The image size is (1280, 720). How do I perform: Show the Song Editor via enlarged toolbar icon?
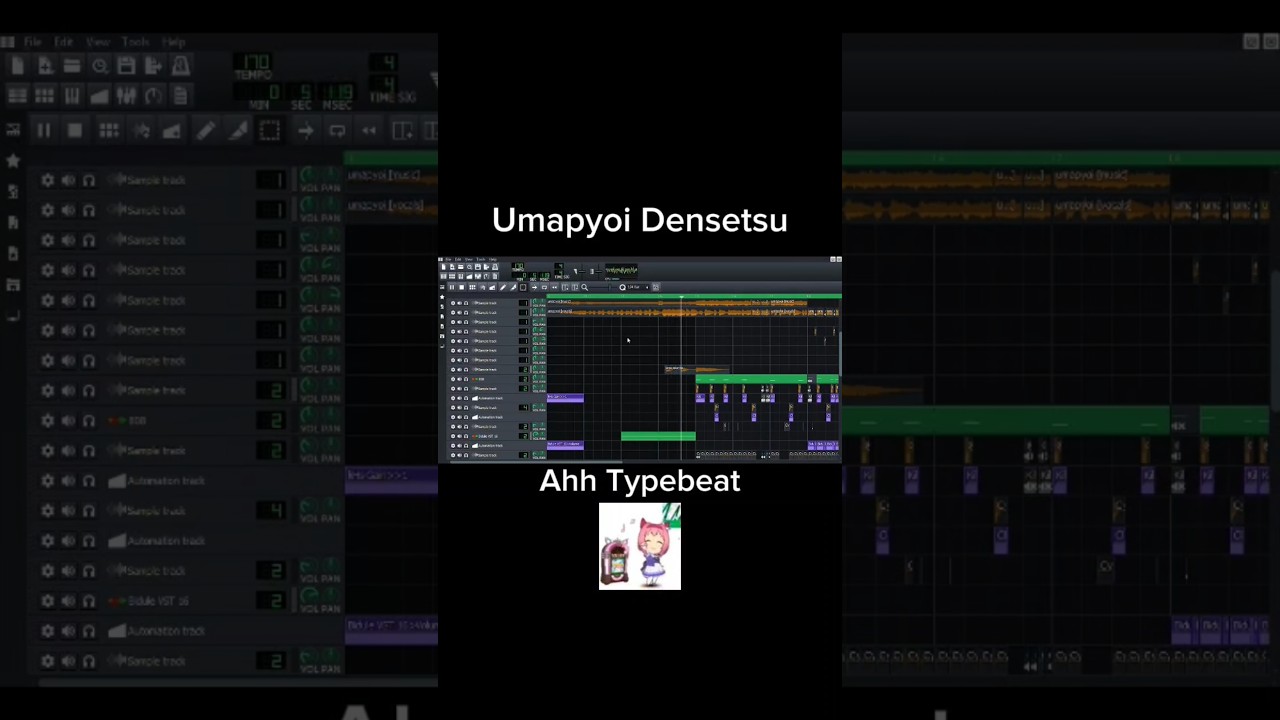18,96
